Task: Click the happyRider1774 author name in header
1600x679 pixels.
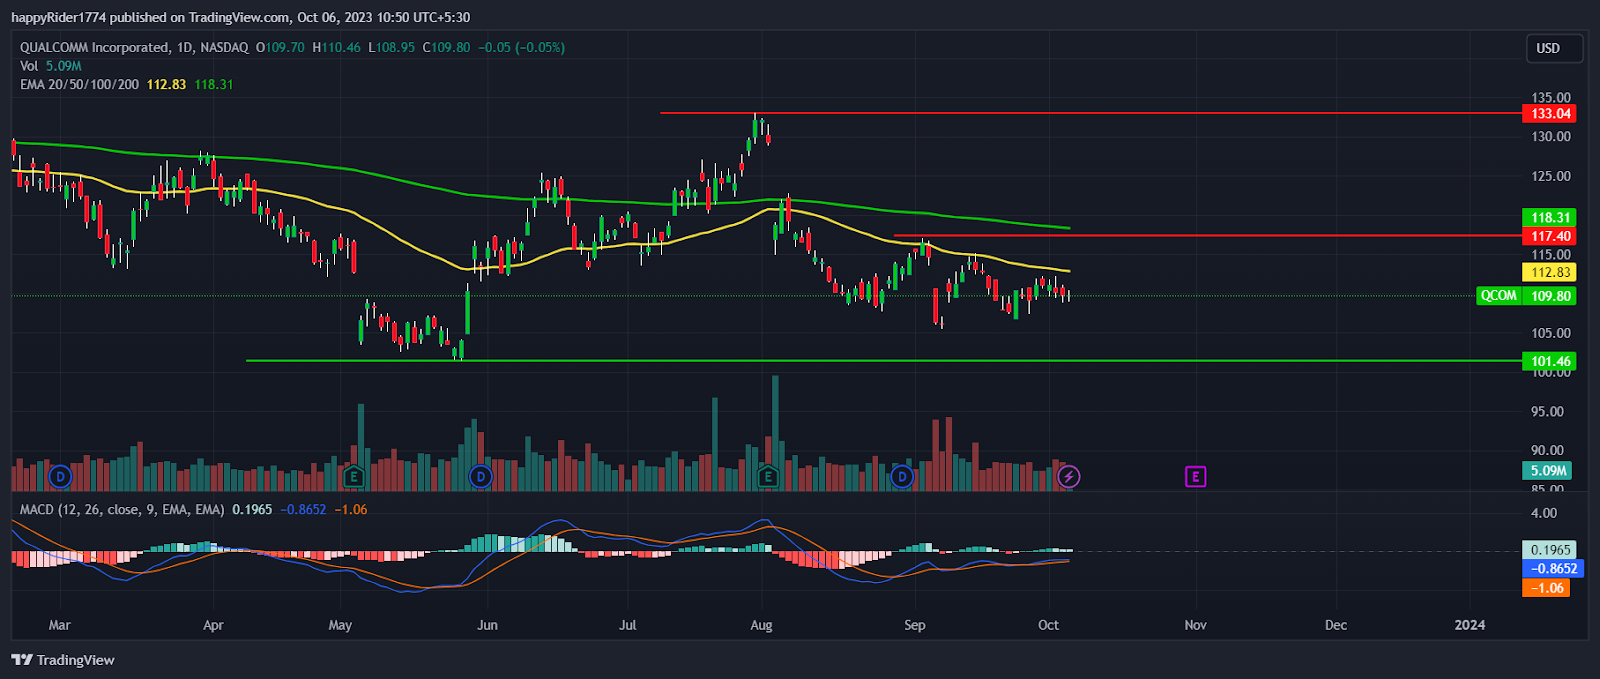Action: pyautogui.click(x=60, y=17)
